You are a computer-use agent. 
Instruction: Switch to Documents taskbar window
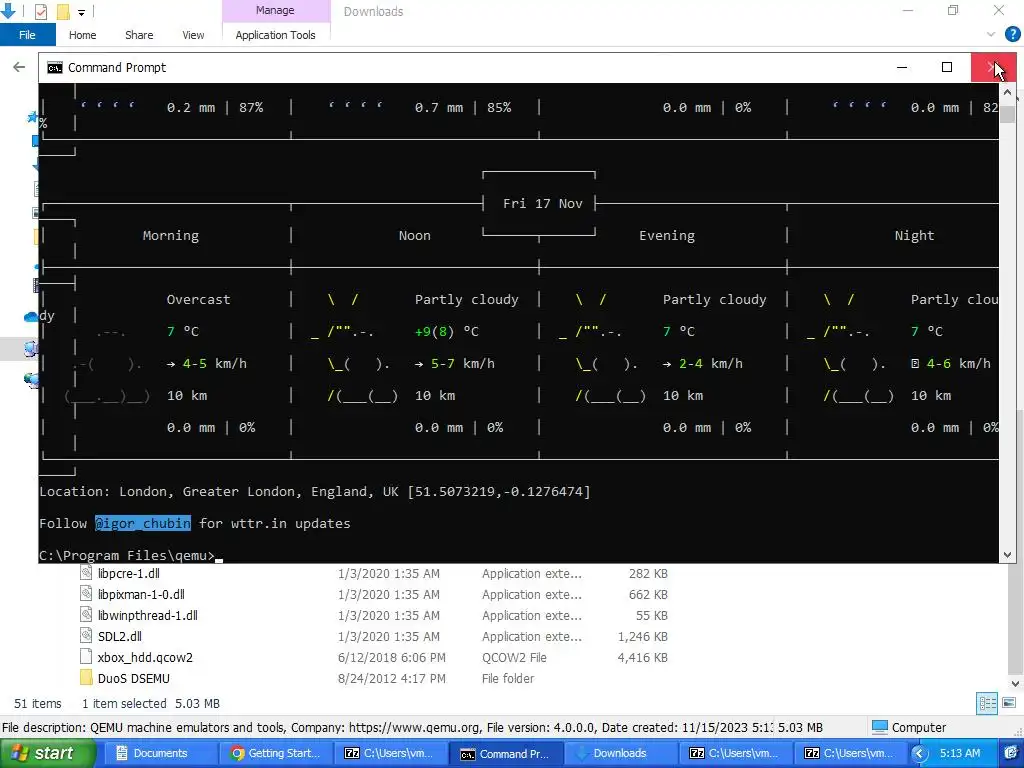pyautogui.click(x=160, y=753)
